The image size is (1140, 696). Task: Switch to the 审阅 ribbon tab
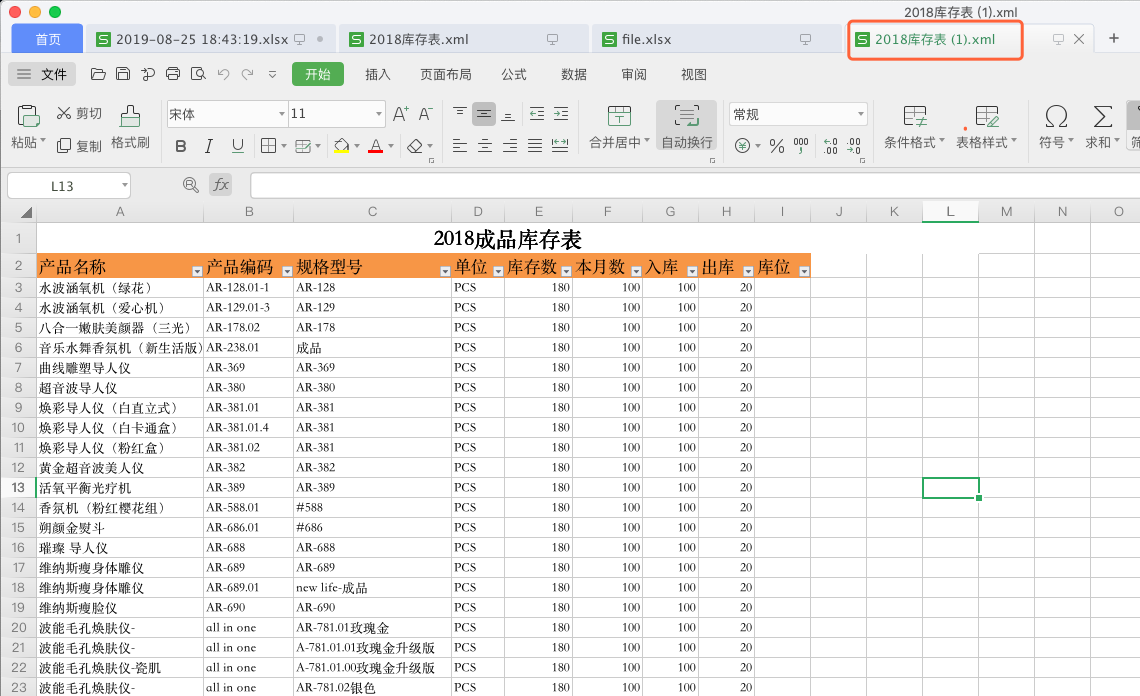pos(634,74)
